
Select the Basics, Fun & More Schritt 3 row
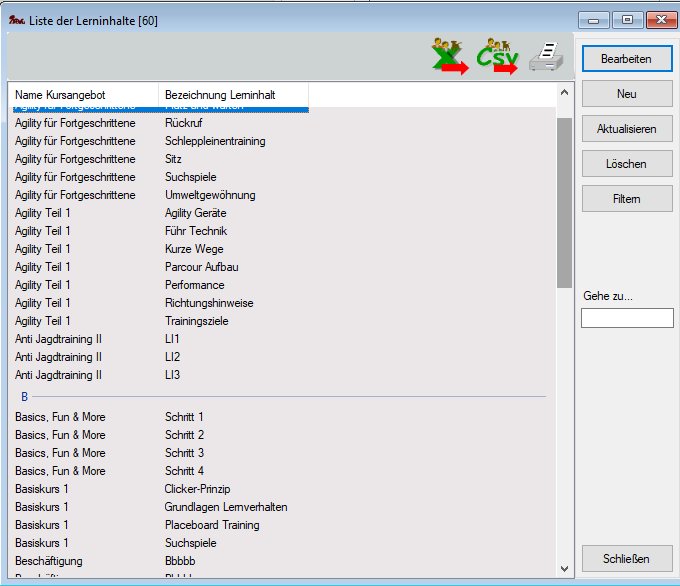point(184,453)
